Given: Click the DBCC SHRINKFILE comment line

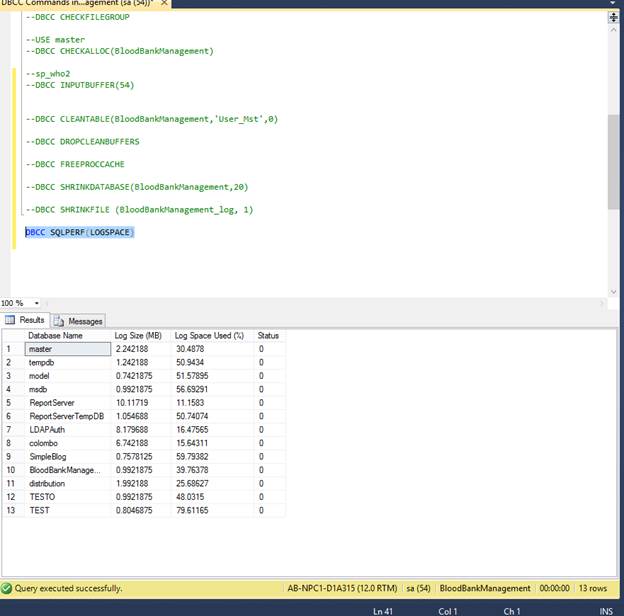Looking at the screenshot, I should 139,210.
